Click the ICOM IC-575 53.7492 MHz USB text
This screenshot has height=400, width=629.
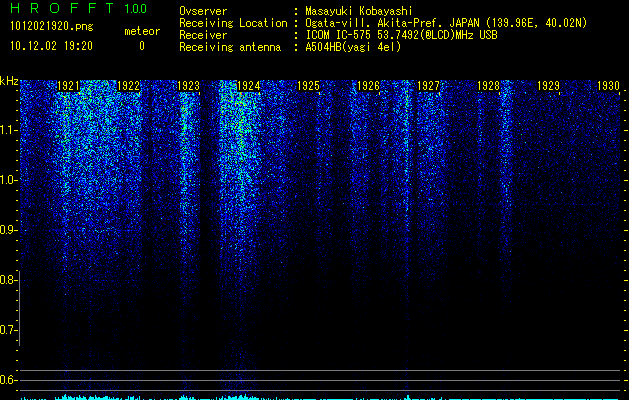(401, 35)
